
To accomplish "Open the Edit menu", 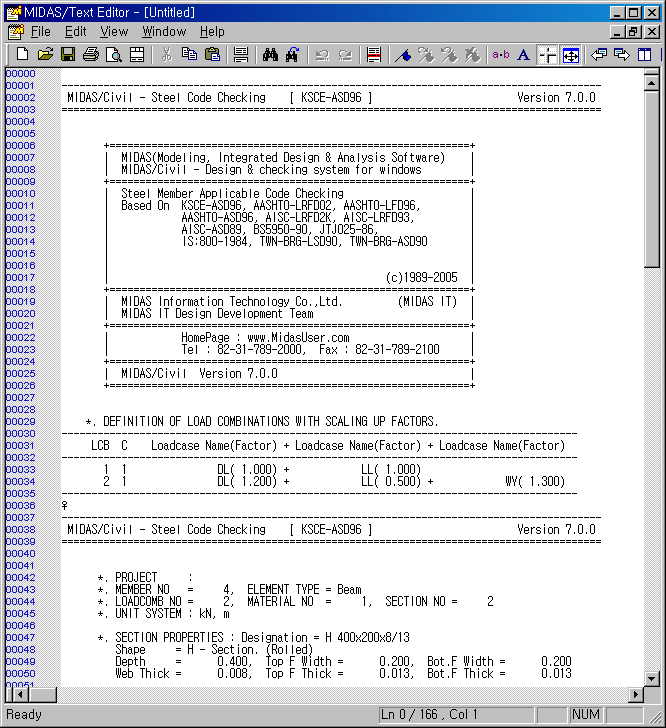I will pyautogui.click(x=75, y=32).
